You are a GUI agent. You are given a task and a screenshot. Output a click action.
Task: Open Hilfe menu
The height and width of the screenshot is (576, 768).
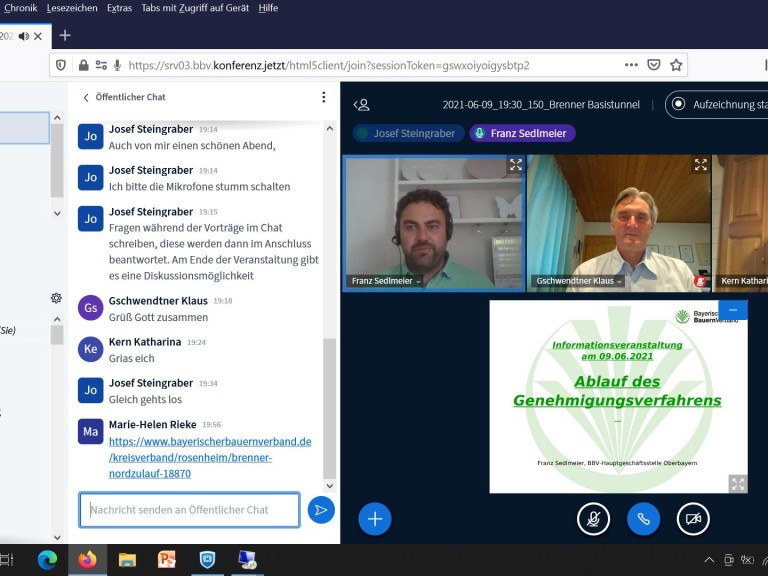[268, 8]
